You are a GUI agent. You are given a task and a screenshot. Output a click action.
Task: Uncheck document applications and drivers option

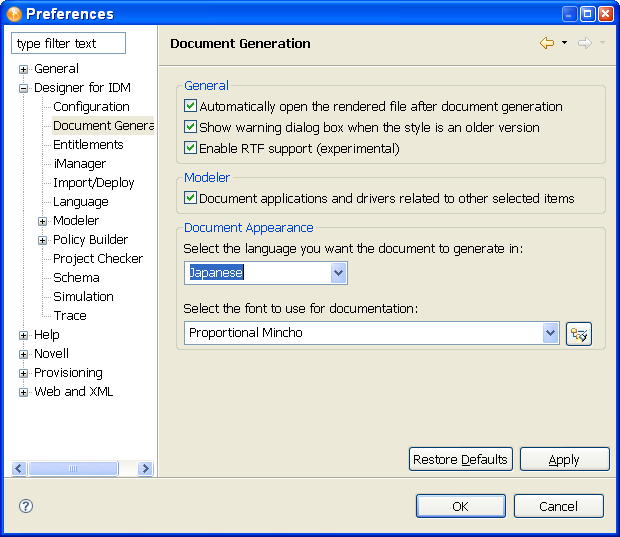point(191,198)
